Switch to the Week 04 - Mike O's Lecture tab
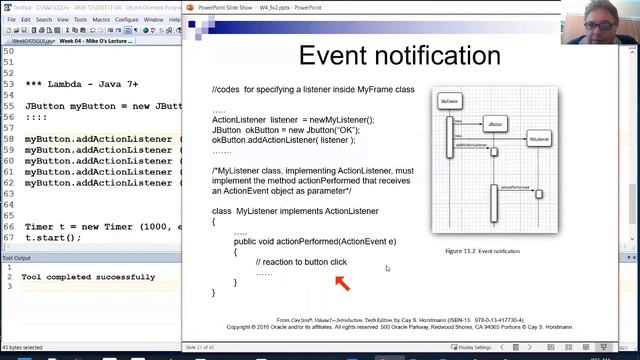640x360 pixels. 96,41
